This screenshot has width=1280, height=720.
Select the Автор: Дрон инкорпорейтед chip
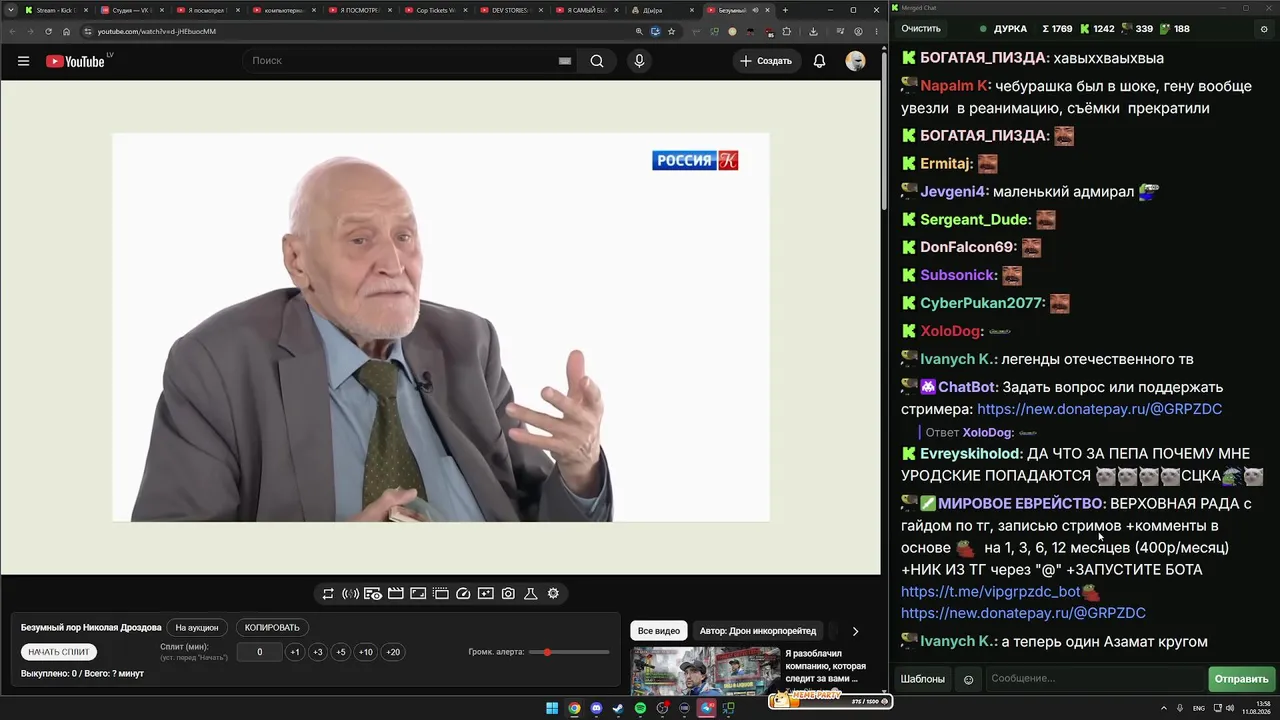tap(758, 631)
